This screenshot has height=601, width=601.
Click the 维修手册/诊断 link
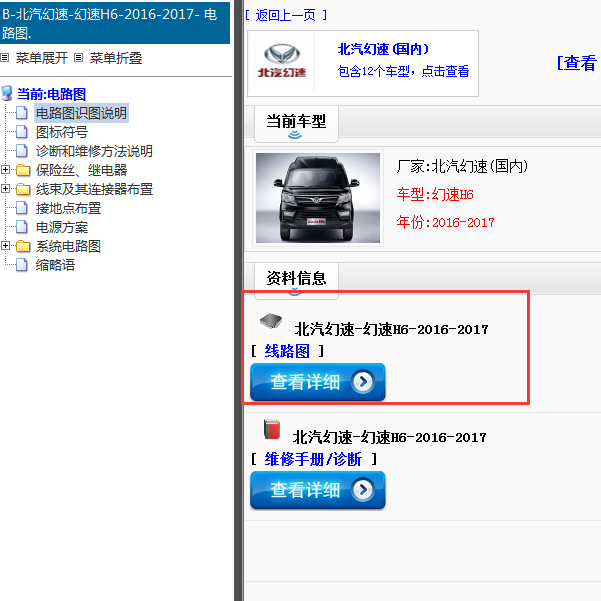point(313,459)
